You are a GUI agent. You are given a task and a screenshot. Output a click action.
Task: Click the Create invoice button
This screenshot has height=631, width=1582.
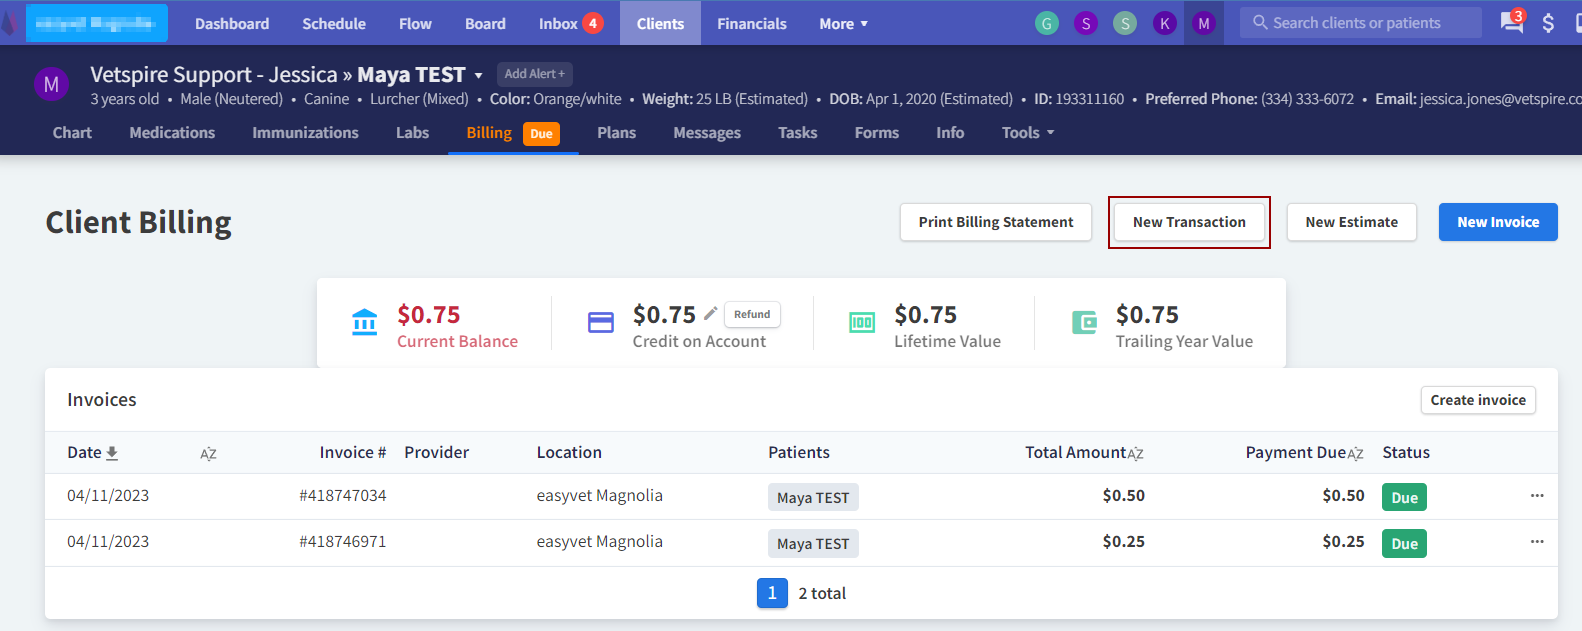(x=1478, y=400)
